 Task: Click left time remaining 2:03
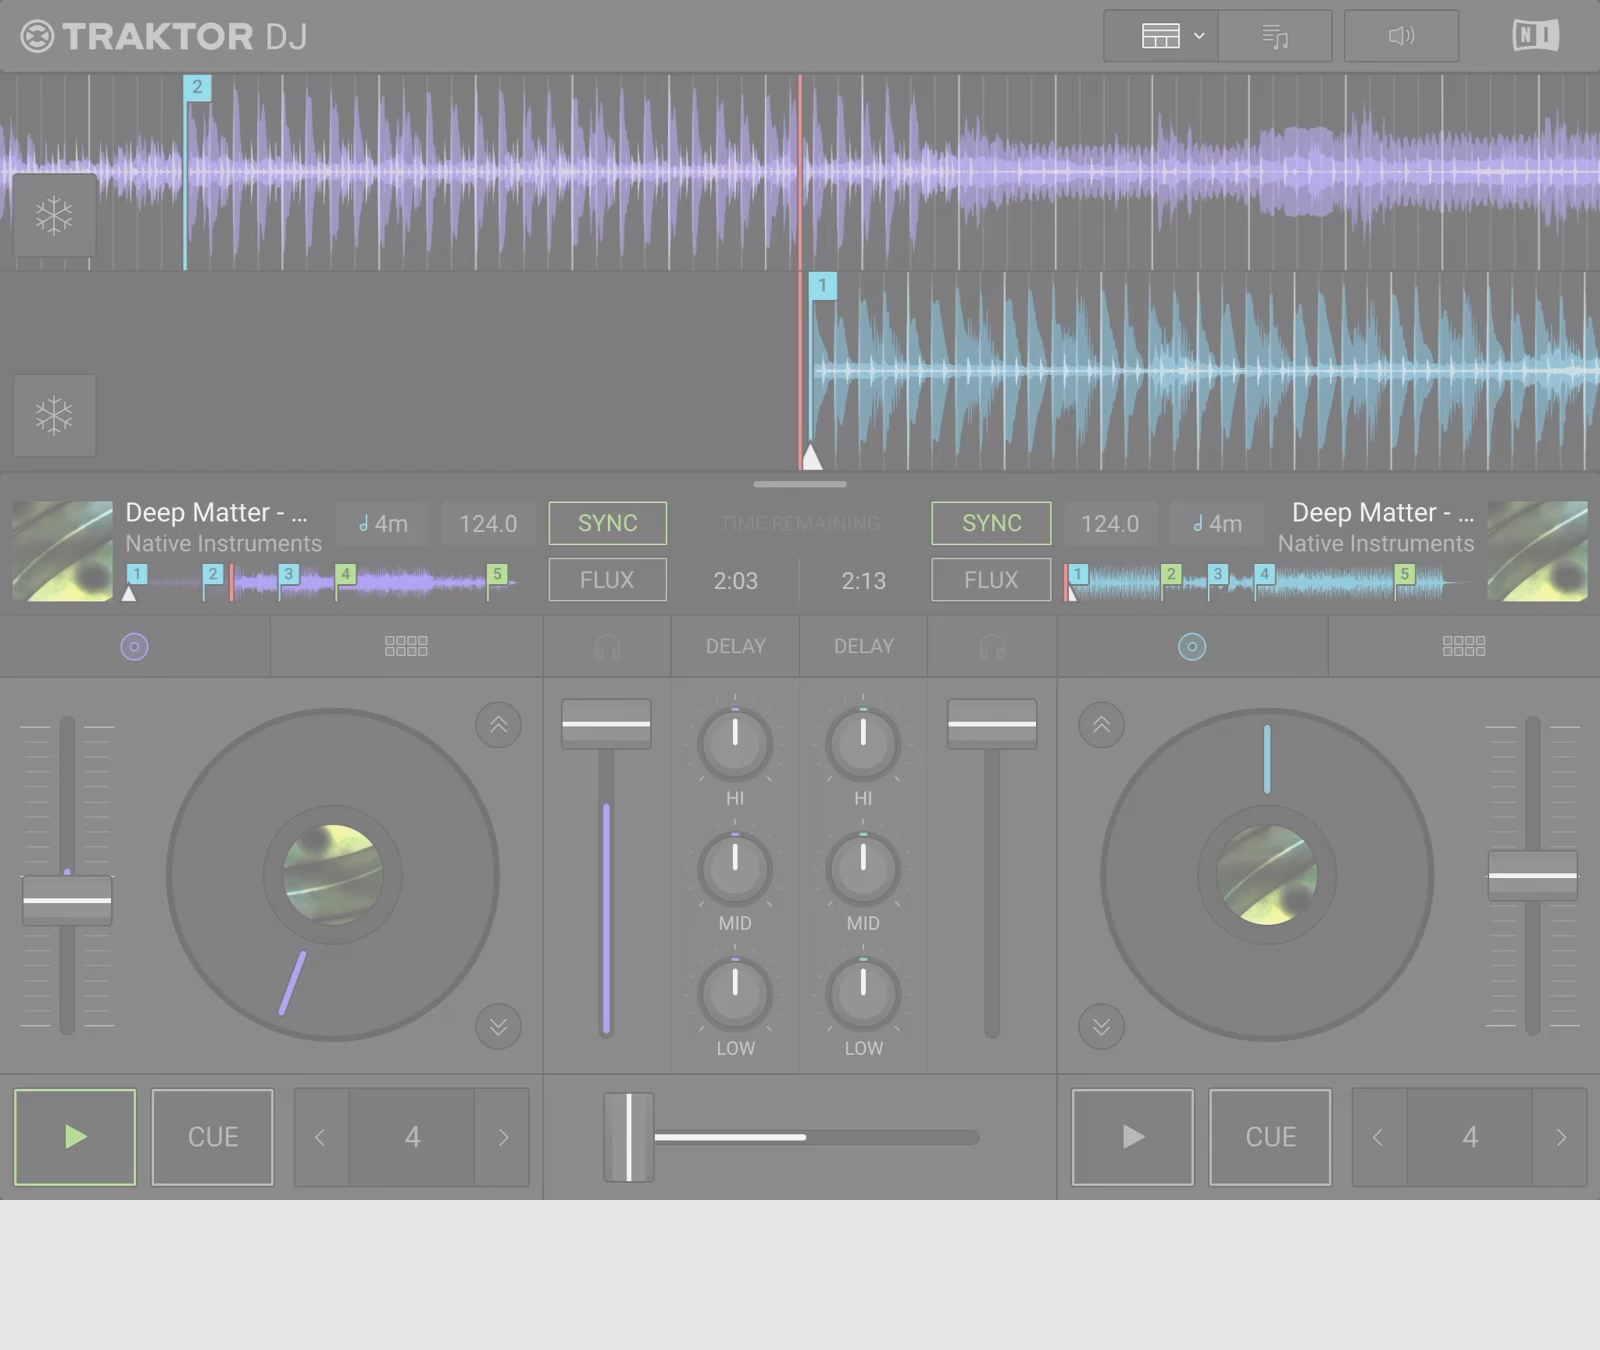(x=735, y=581)
